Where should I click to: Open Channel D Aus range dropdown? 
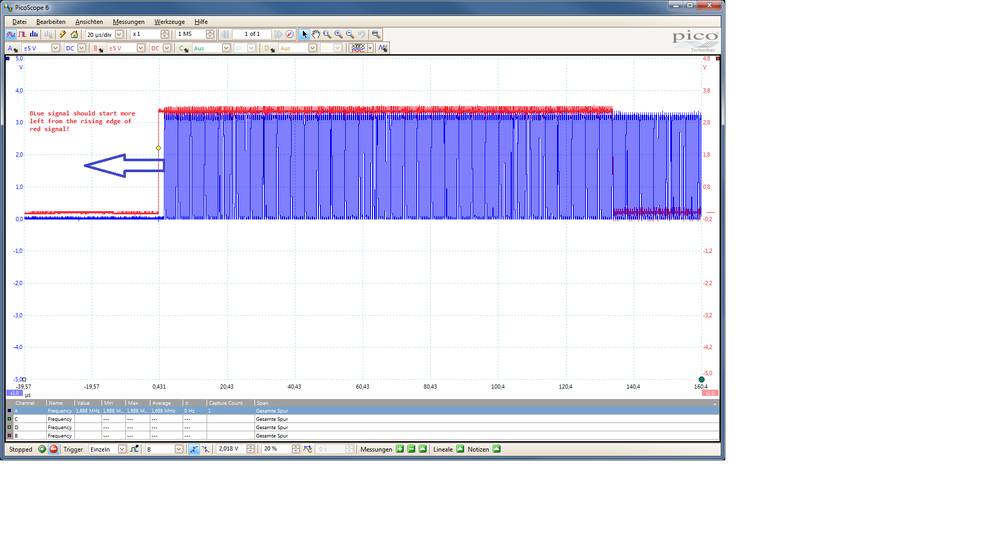coord(312,48)
